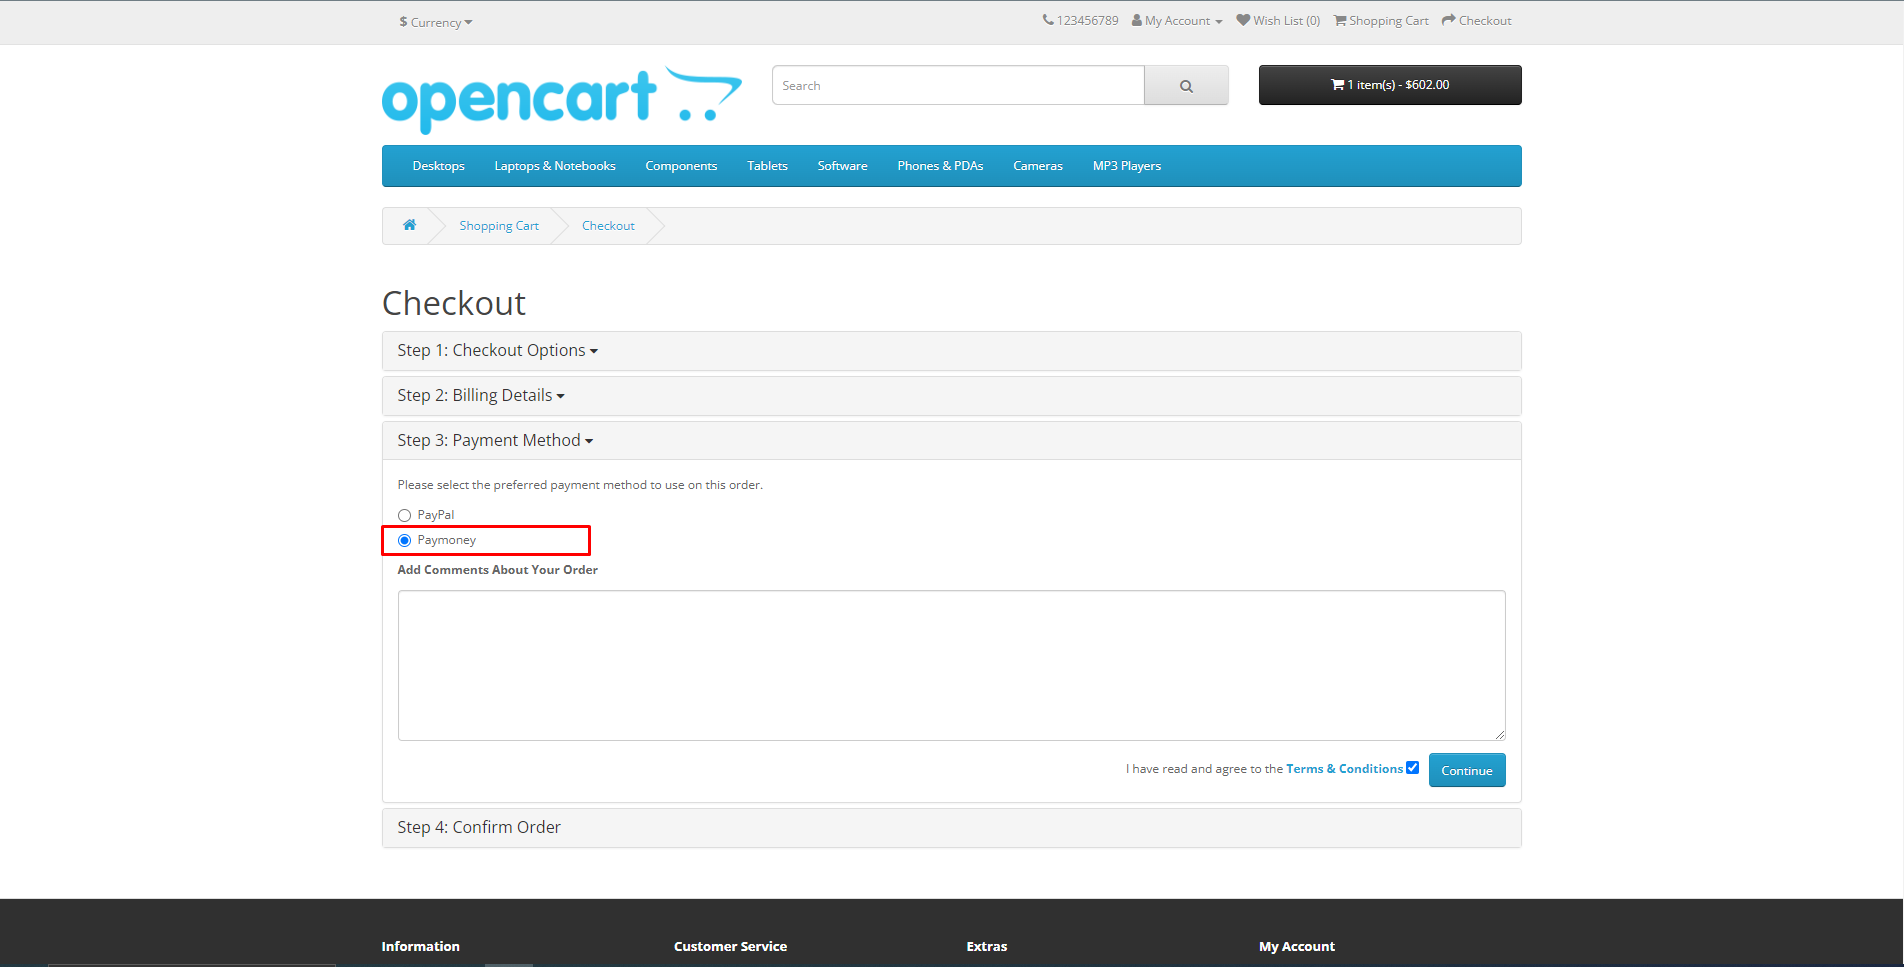Screen dimensions: 1904x967
Task: Click the magnifying glass search button
Action: [1186, 86]
